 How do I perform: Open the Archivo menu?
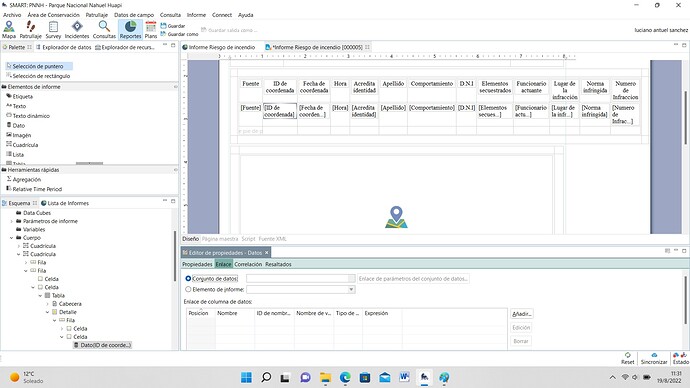click(x=12, y=15)
